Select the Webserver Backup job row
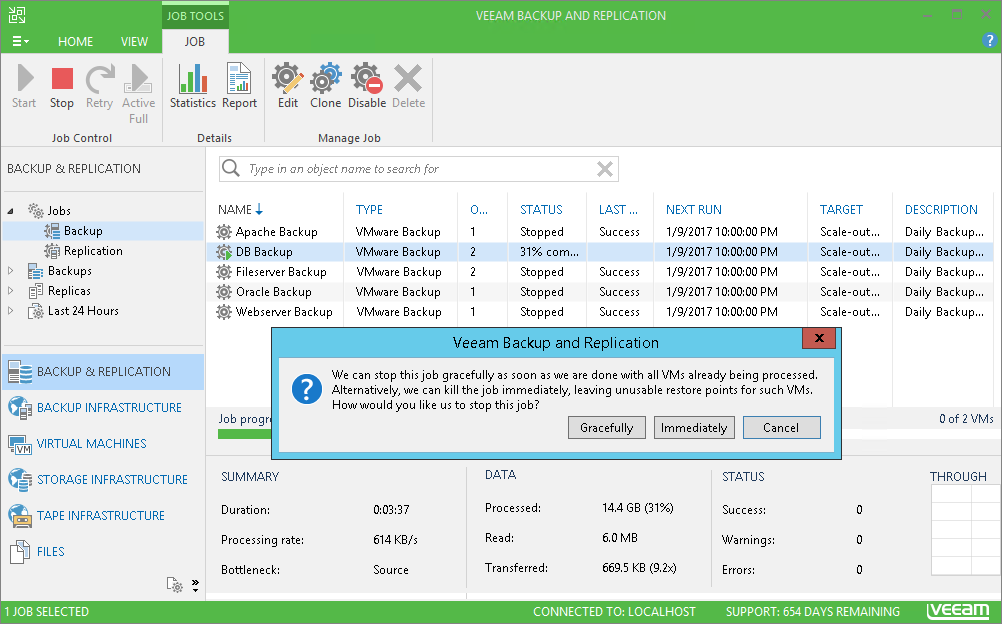This screenshot has width=1002, height=624. click(600, 312)
